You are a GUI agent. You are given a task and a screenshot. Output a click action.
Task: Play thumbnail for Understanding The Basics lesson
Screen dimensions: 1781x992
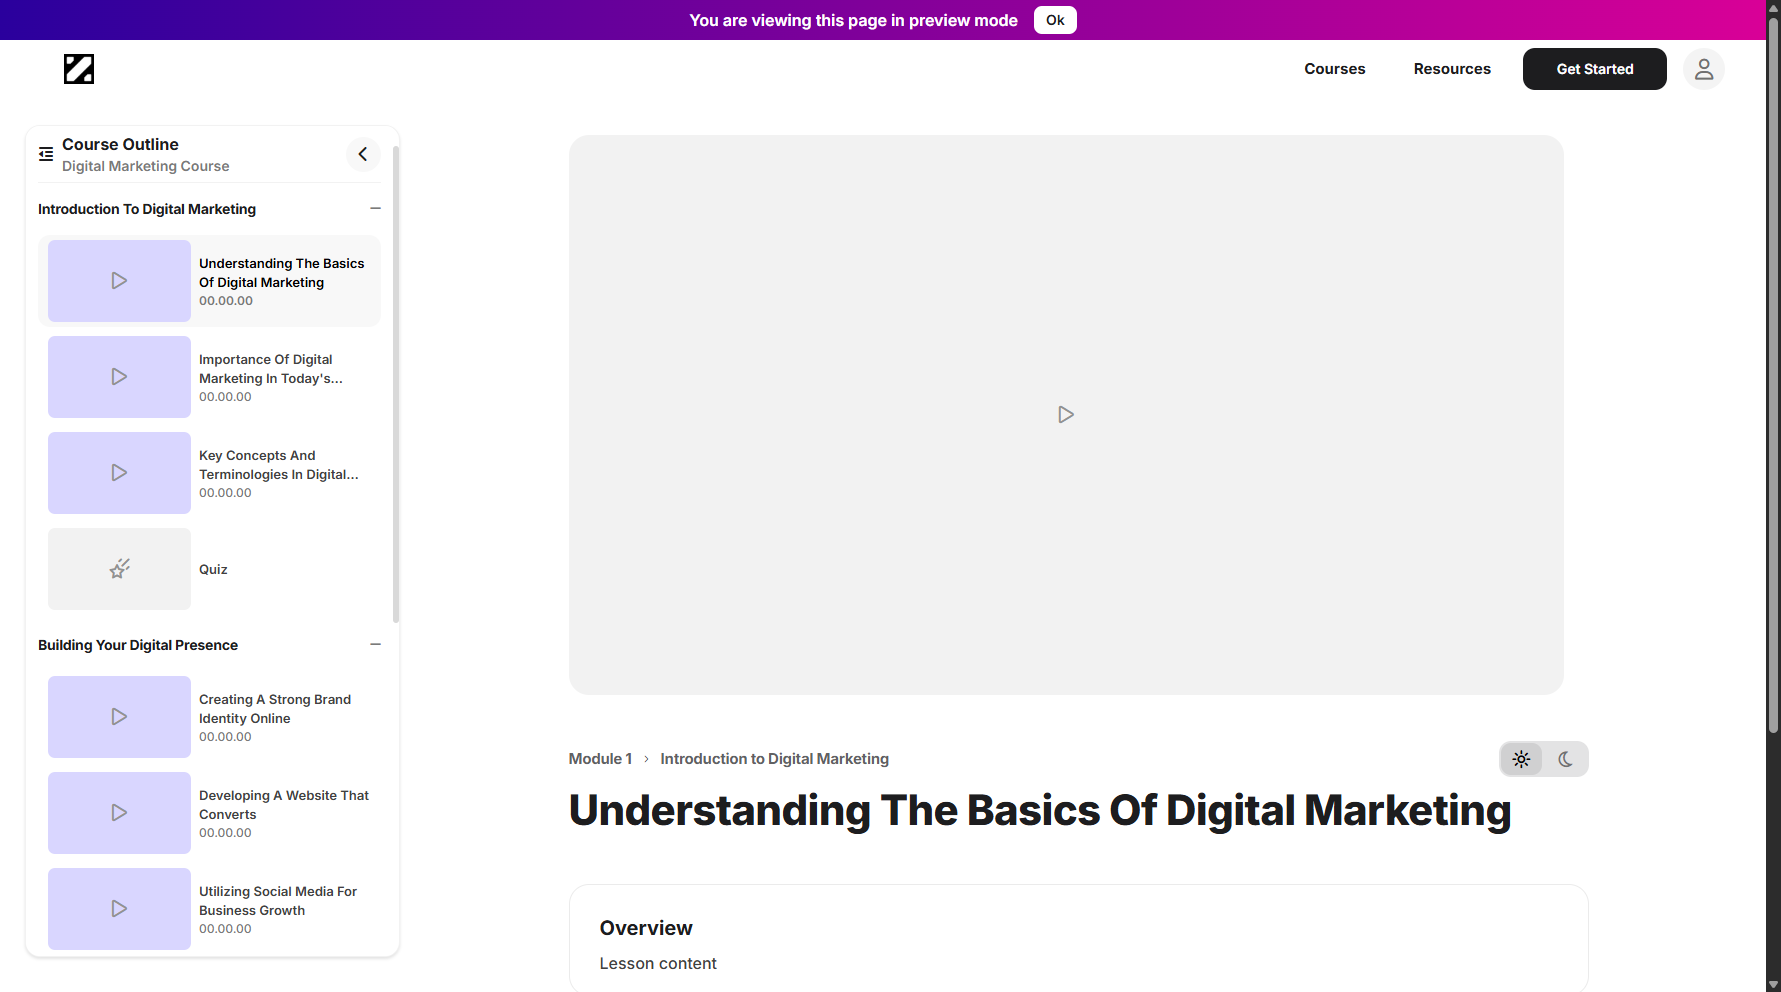coord(119,281)
